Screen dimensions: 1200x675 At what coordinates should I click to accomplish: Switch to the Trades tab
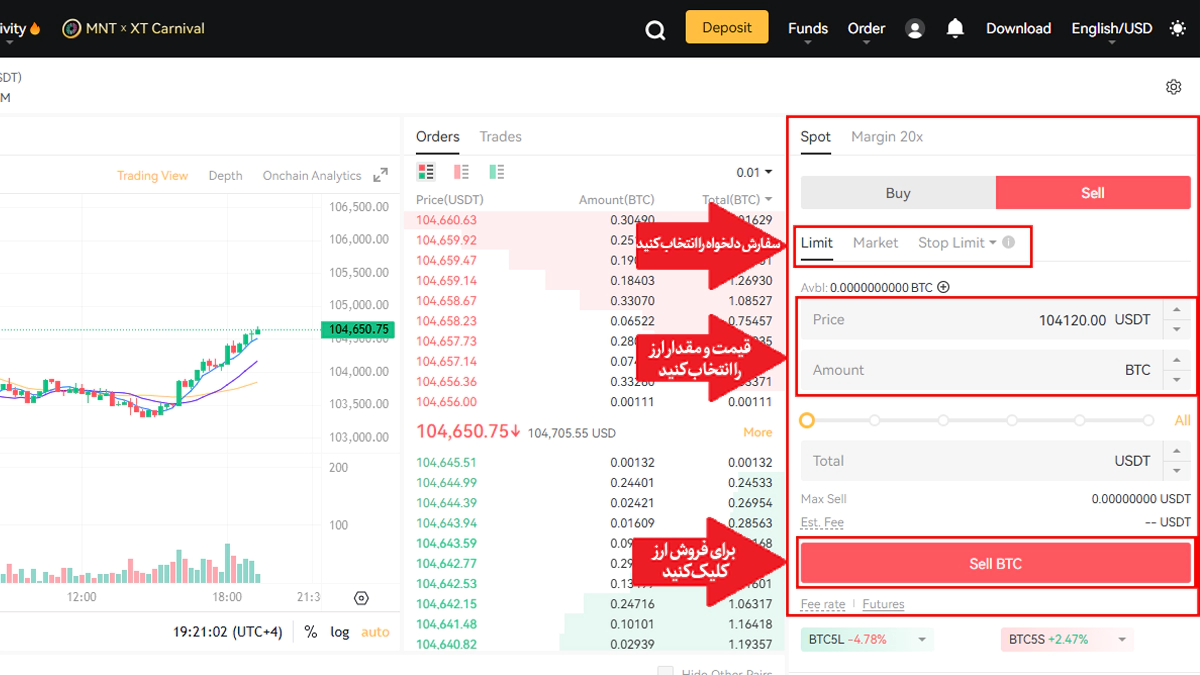(x=500, y=137)
